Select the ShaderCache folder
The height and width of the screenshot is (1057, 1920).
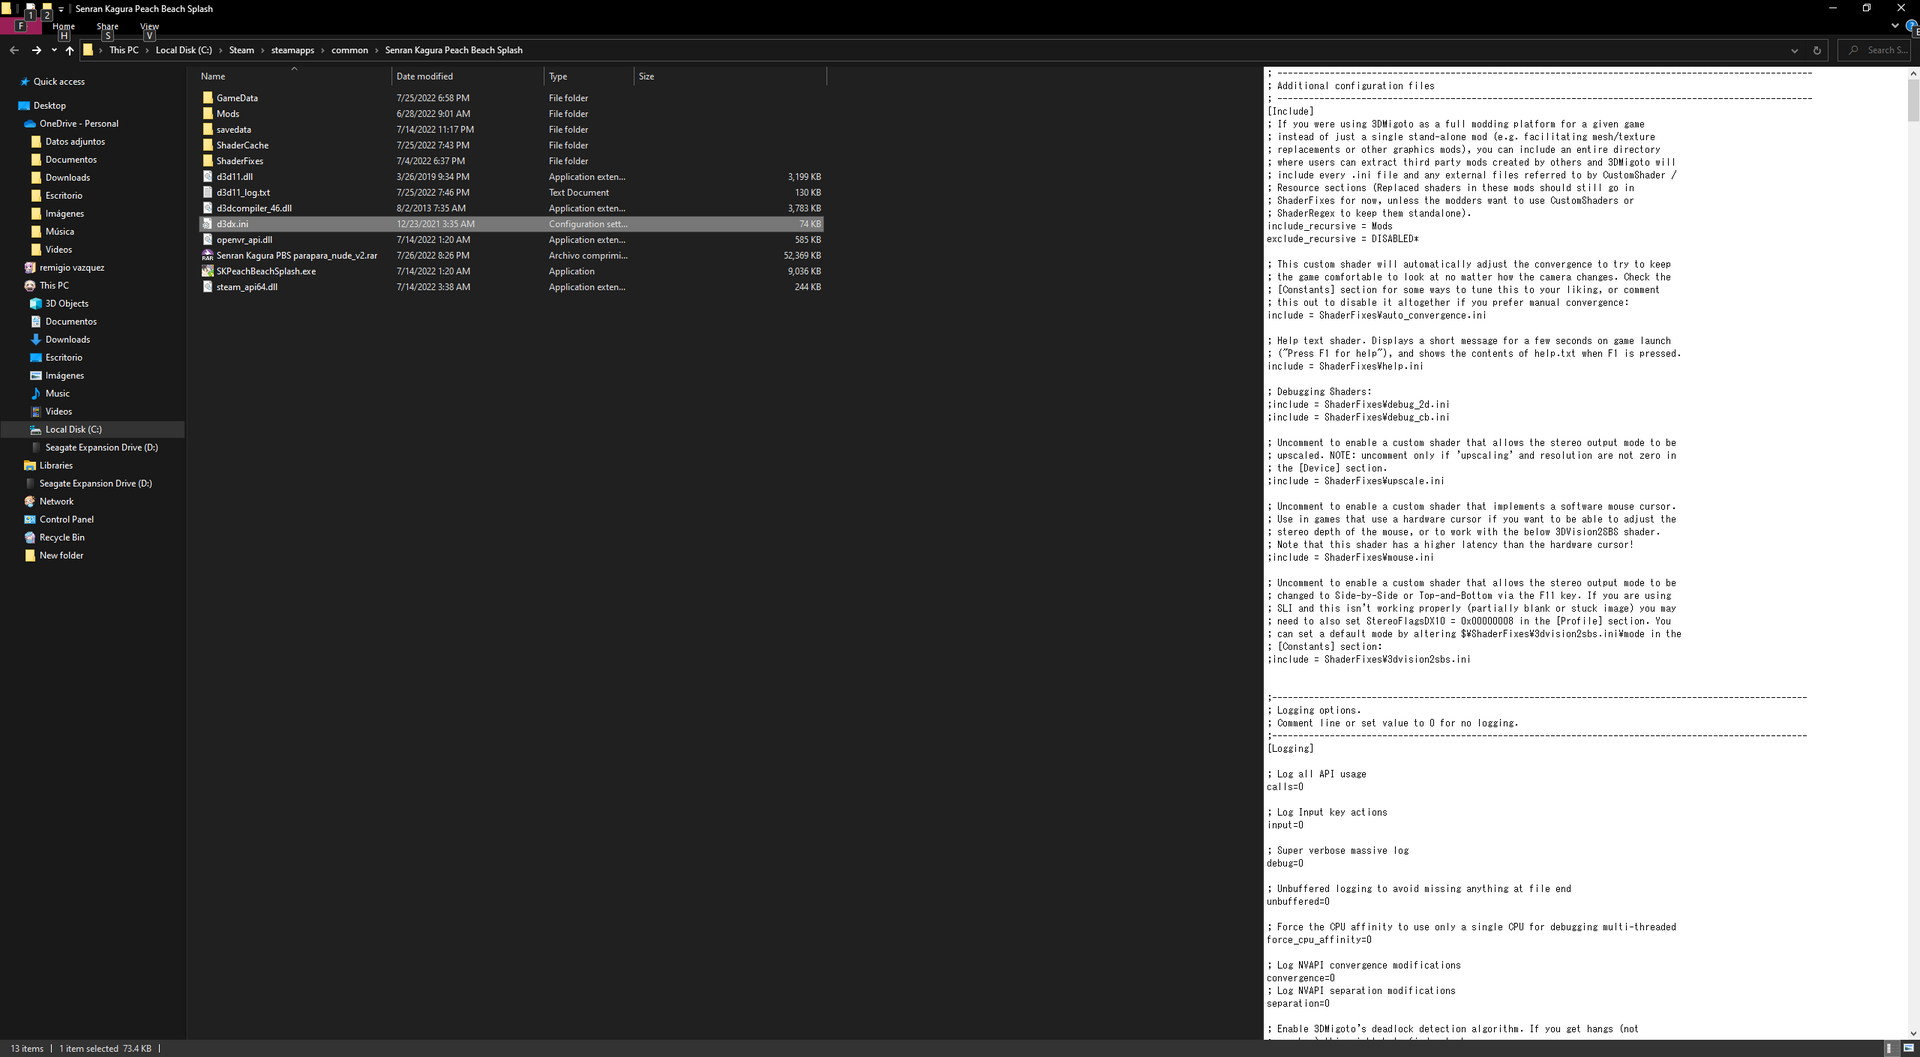pos(242,145)
